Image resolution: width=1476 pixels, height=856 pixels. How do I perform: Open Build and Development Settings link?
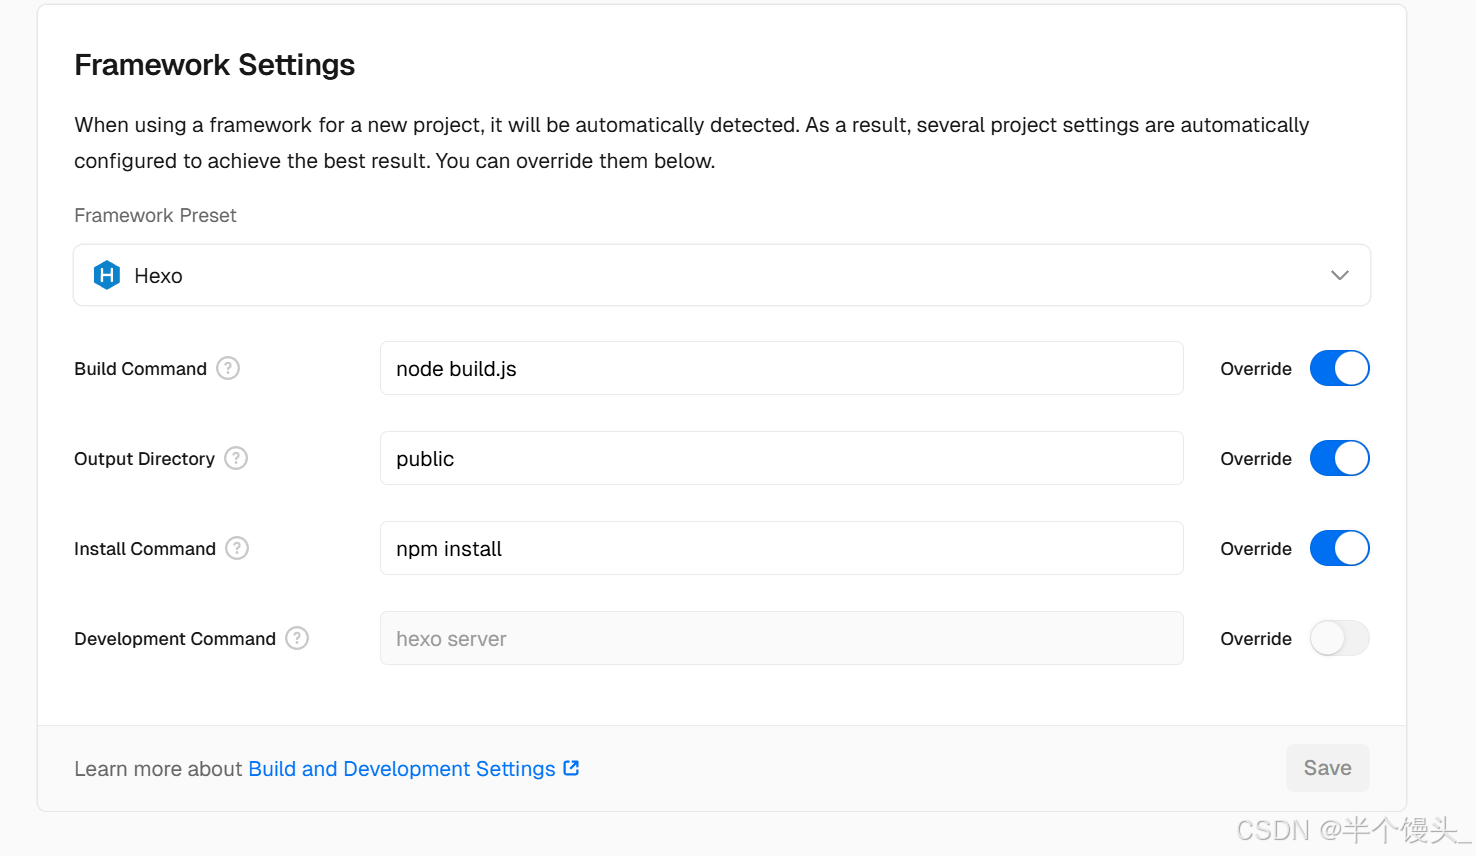401,768
